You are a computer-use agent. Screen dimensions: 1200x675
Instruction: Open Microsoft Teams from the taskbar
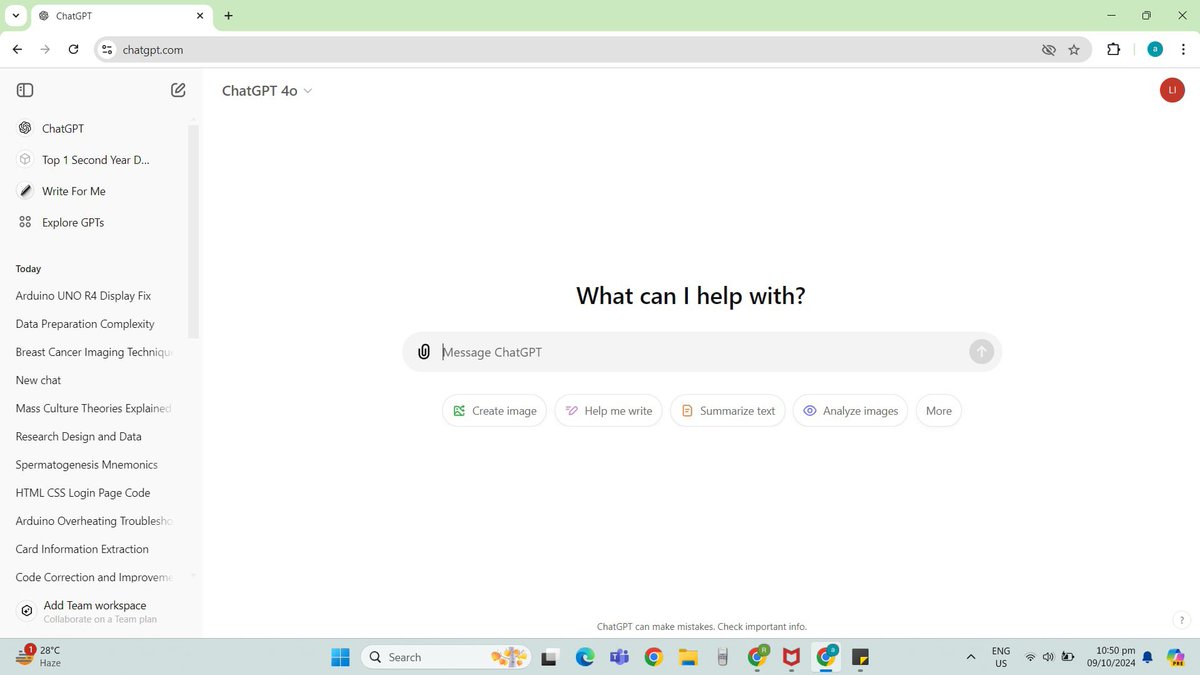click(x=619, y=657)
